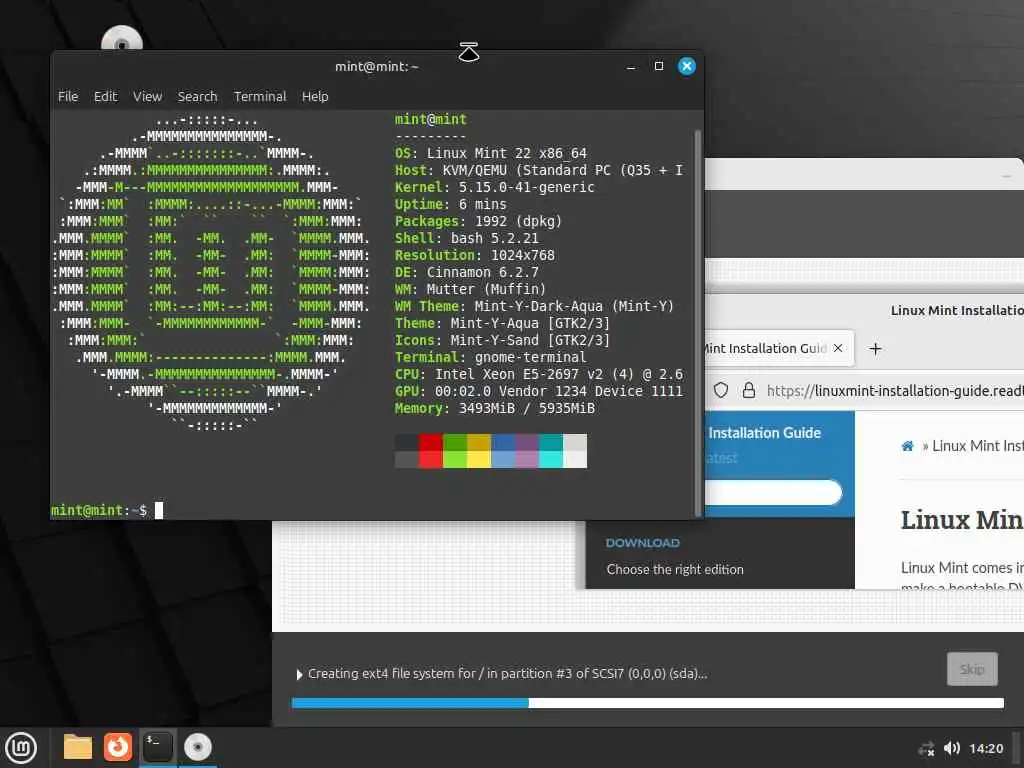Open the Search menu in terminal

coord(197,97)
